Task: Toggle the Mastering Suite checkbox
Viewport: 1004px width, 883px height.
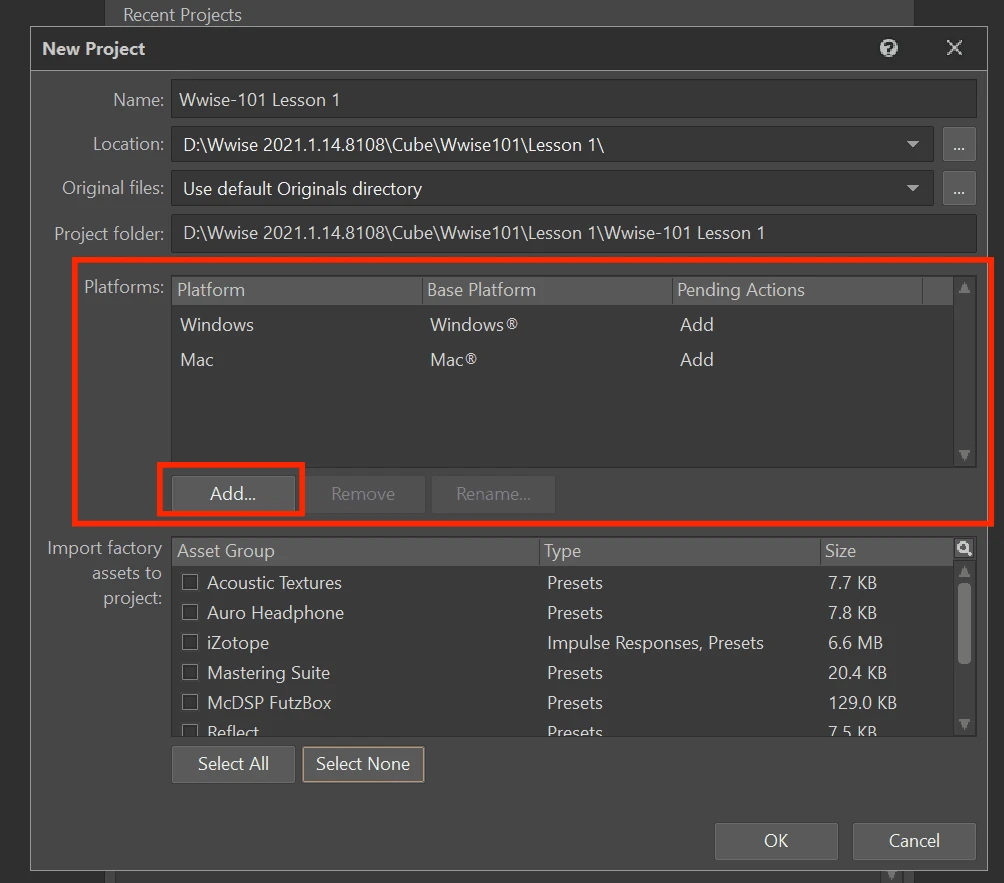Action: coord(190,672)
